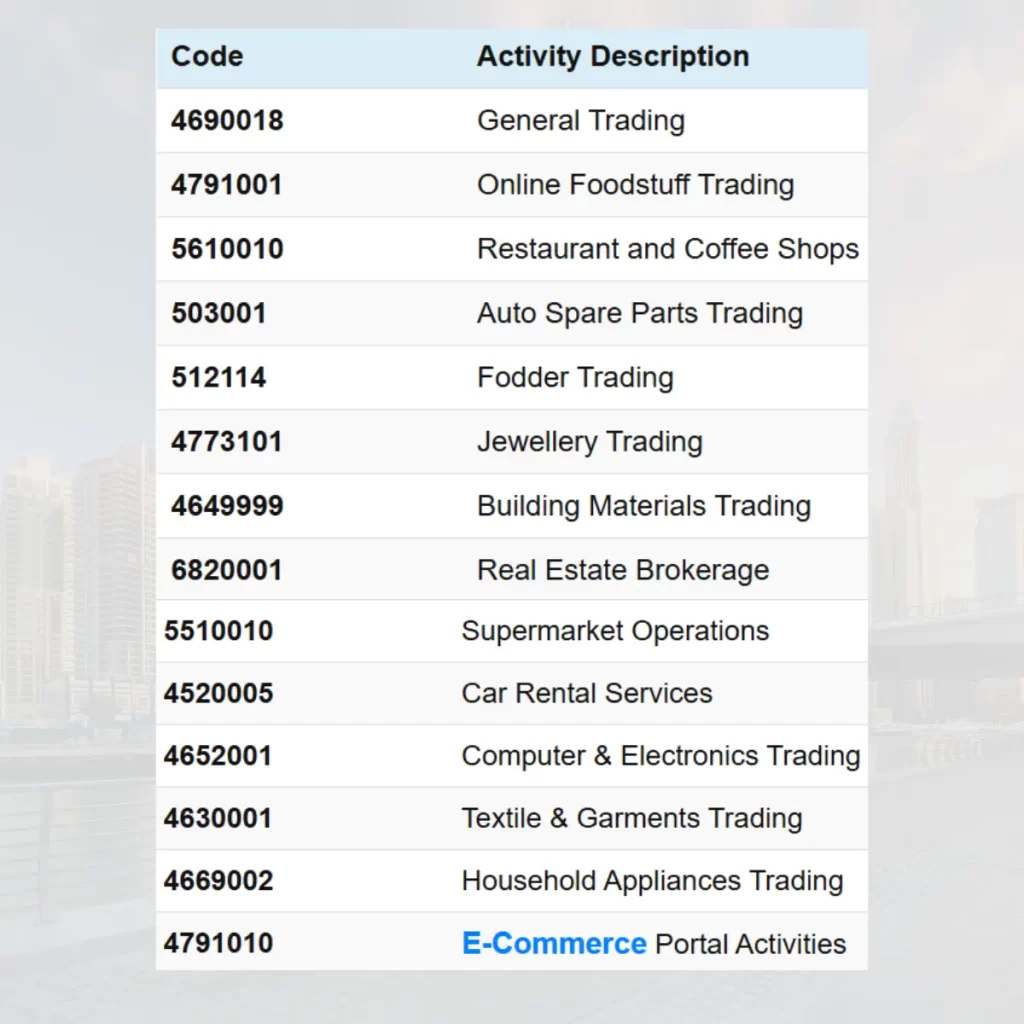Click Textile & Garments Trading entry
The width and height of the screenshot is (1024, 1024).
631,818
